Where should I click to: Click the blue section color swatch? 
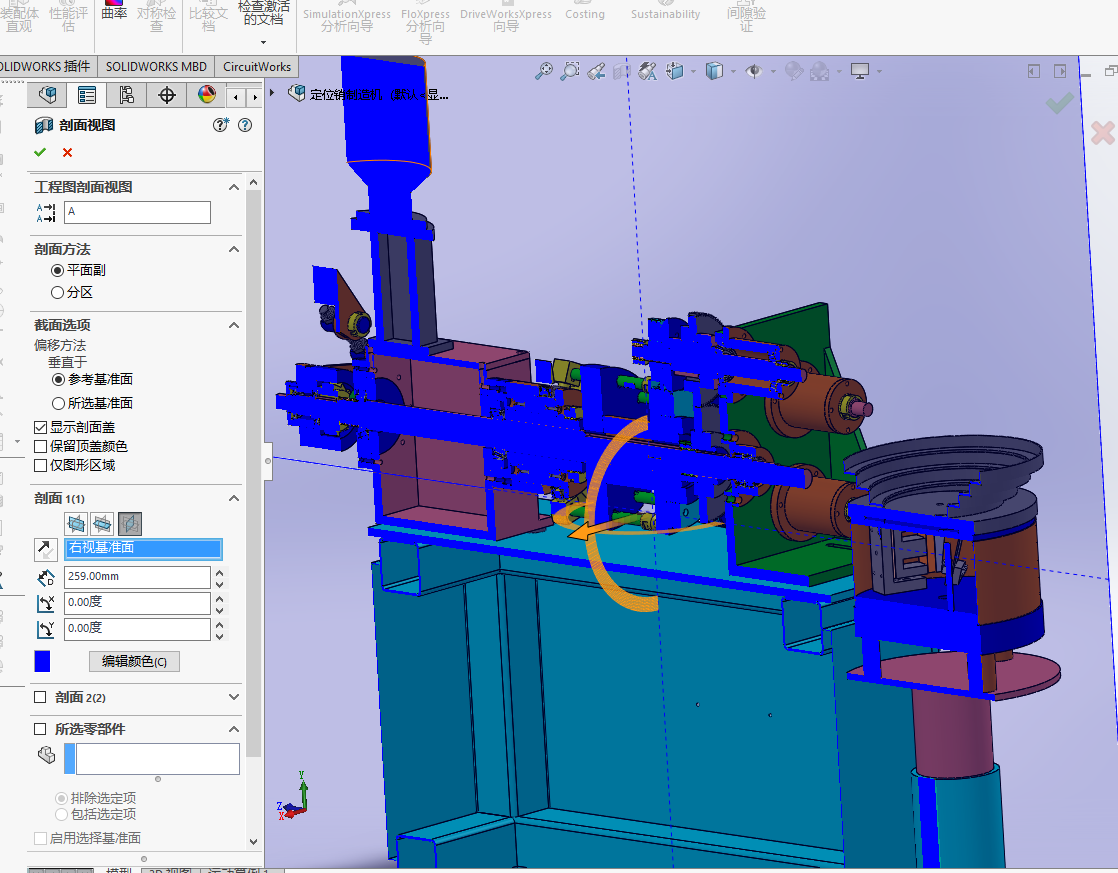(x=42, y=661)
